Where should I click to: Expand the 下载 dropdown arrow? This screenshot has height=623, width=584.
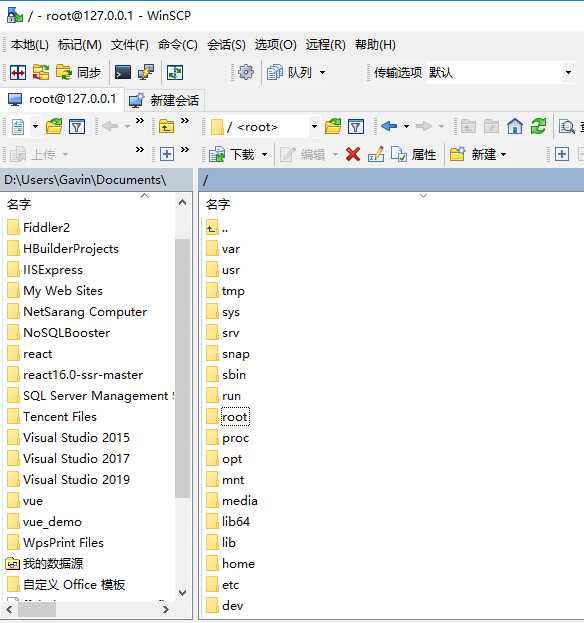click(264, 154)
